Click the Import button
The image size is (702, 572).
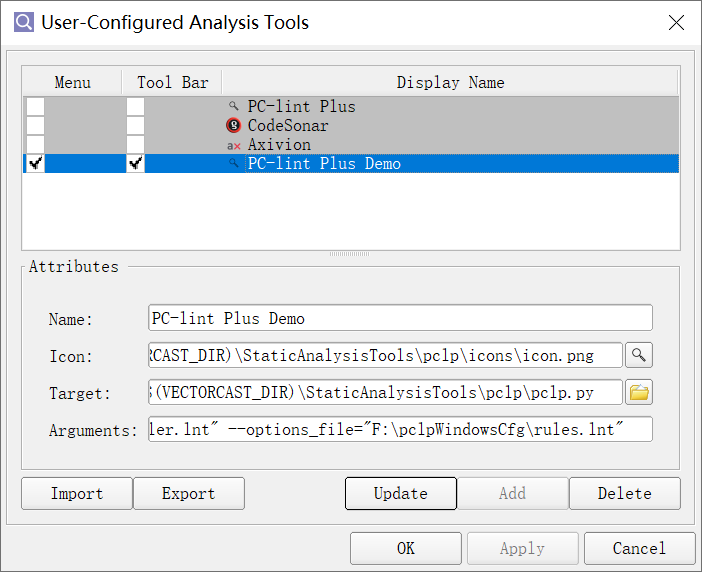(77, 494)
